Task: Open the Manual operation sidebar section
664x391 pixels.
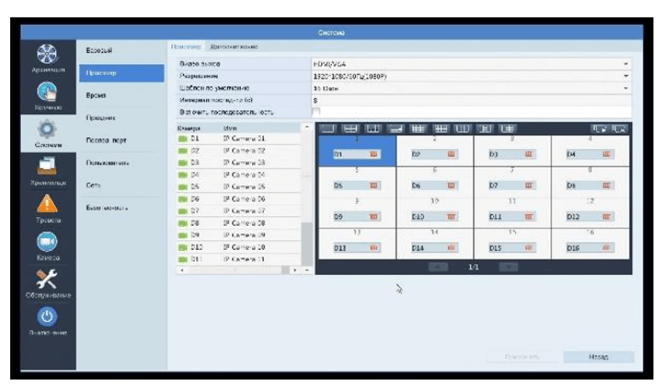Action: 47,96
